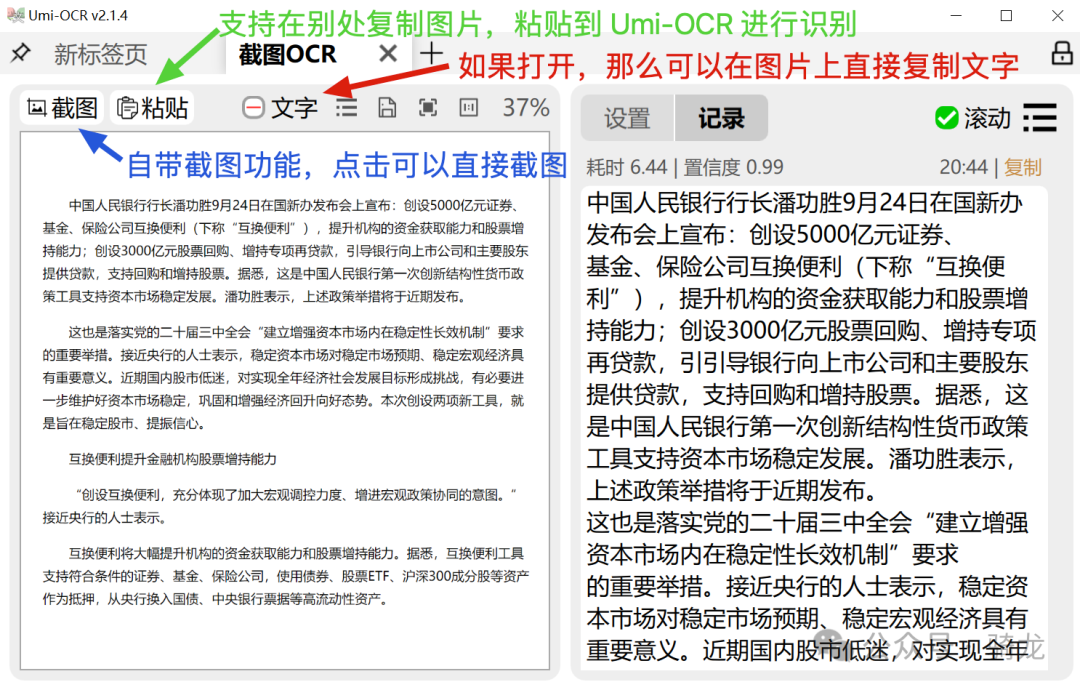The image size is (1080, 690).
Task: Select the 截图OCR tab
Action: tap(287, 54)
